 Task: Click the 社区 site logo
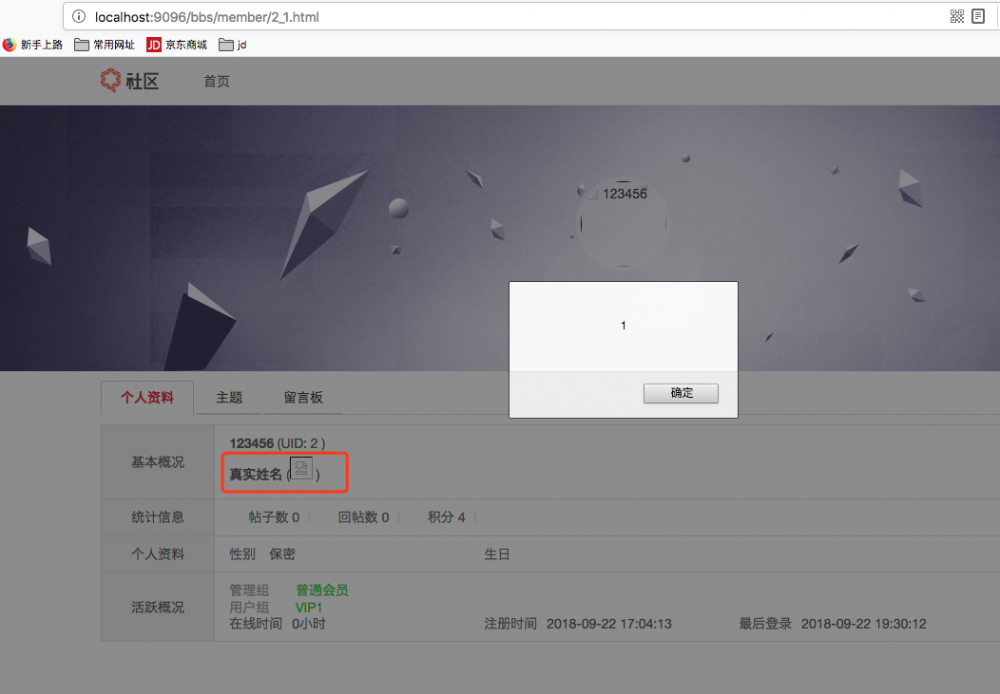(129, 81)
